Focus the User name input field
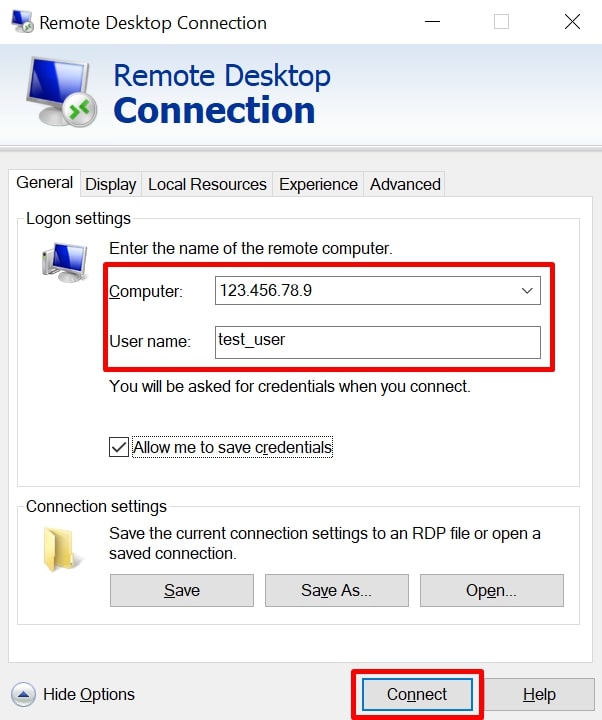 pos(377,342)
